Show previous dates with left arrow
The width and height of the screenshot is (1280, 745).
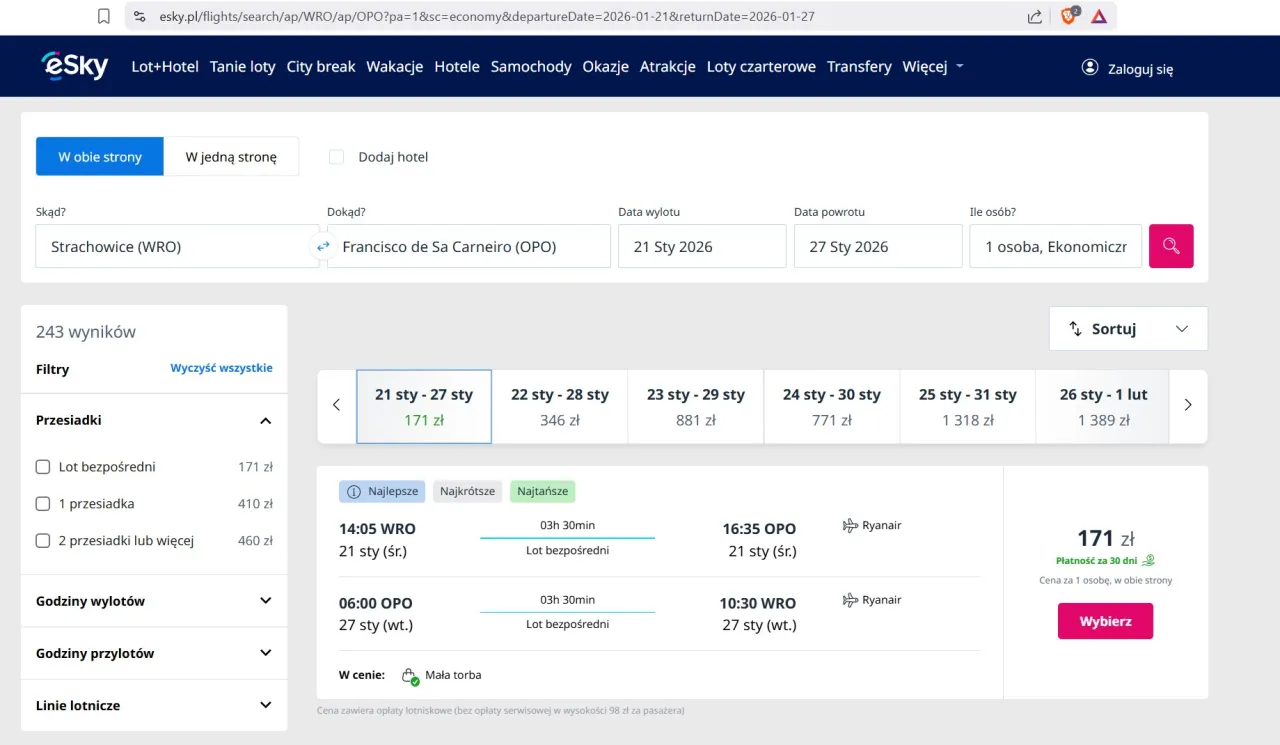point(336,405)
